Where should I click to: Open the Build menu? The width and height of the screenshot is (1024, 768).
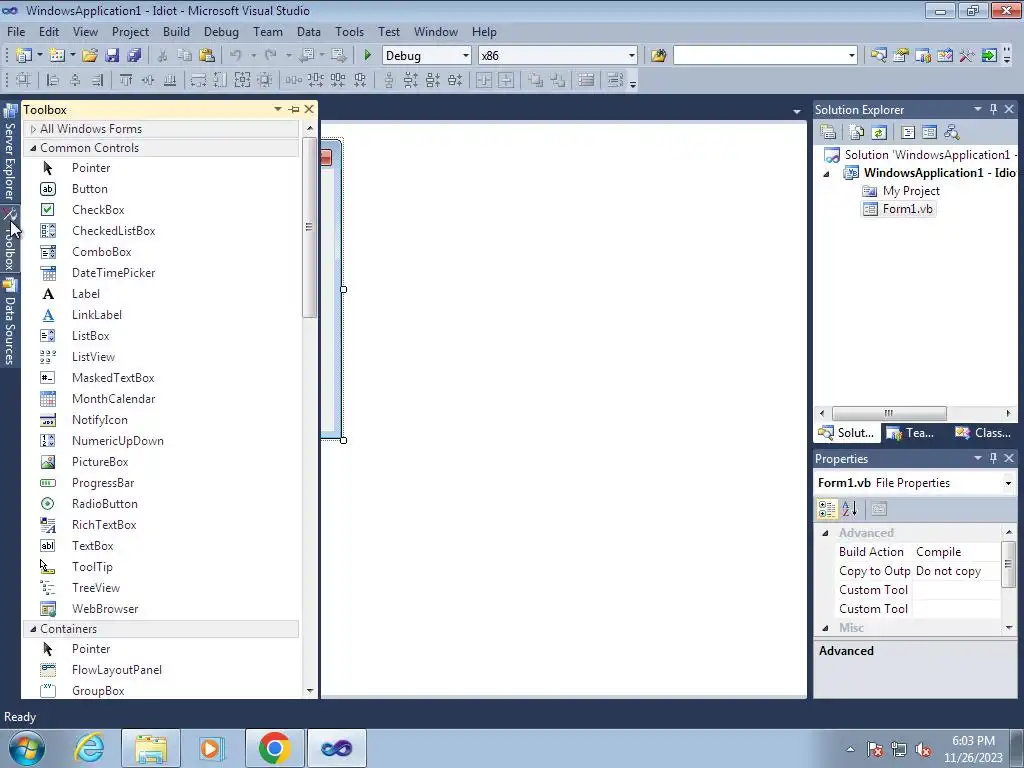176,31
